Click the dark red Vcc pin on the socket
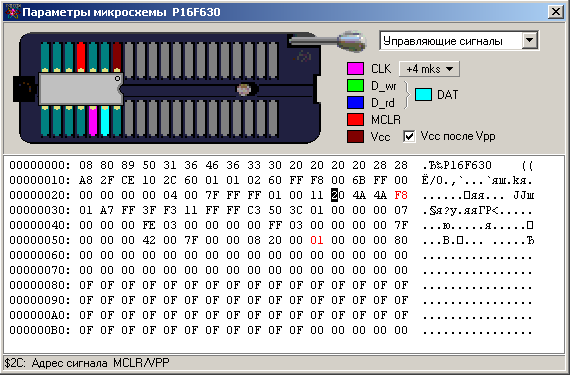 (x=117, y=57)
